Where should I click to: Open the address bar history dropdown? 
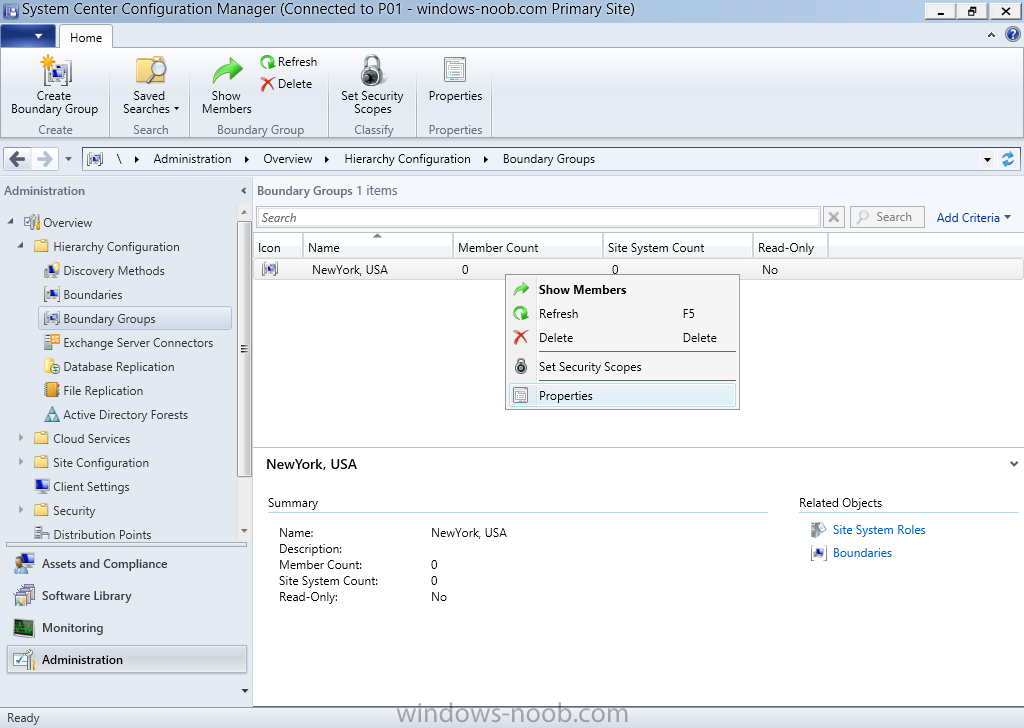(x=987, y=159)
